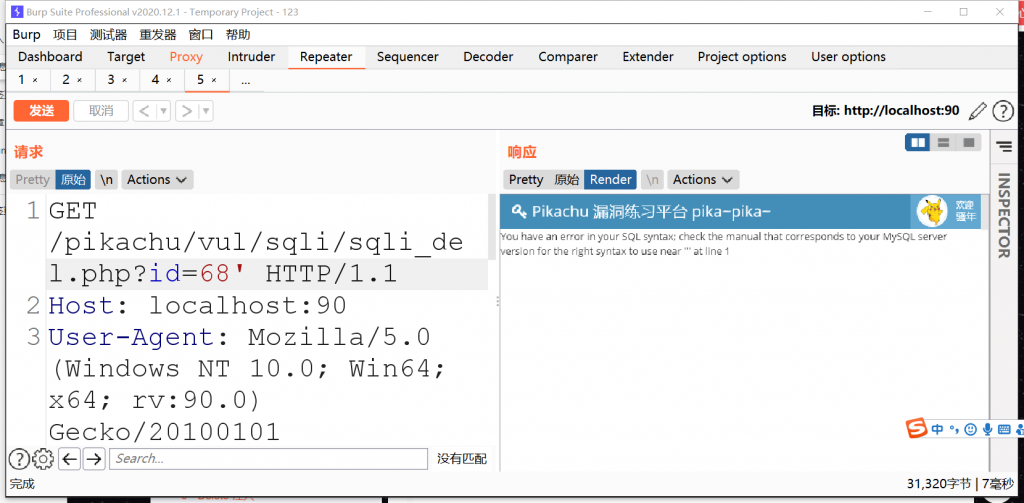Screen dimensions: 1024x503
Task: Select top-bottom stacked layout icon
Action: [x=943, y=143]
